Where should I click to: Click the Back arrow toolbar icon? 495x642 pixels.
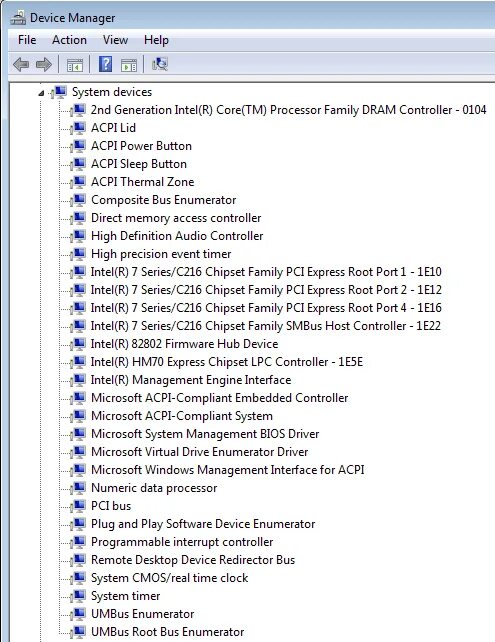(21, 64)
